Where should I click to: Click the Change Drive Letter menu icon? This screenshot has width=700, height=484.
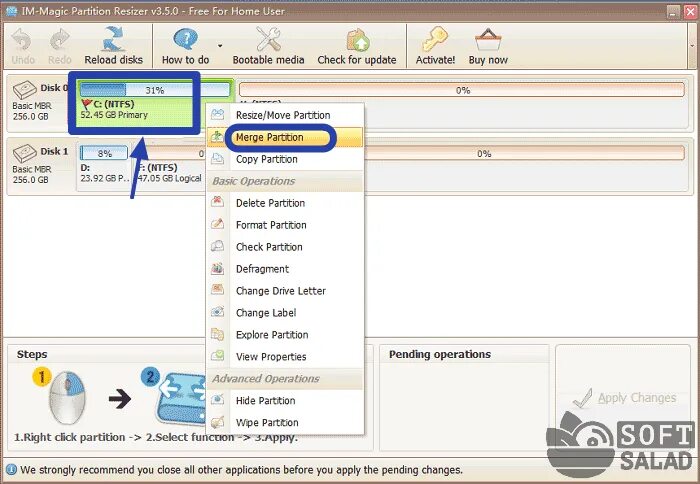point(217,290)
